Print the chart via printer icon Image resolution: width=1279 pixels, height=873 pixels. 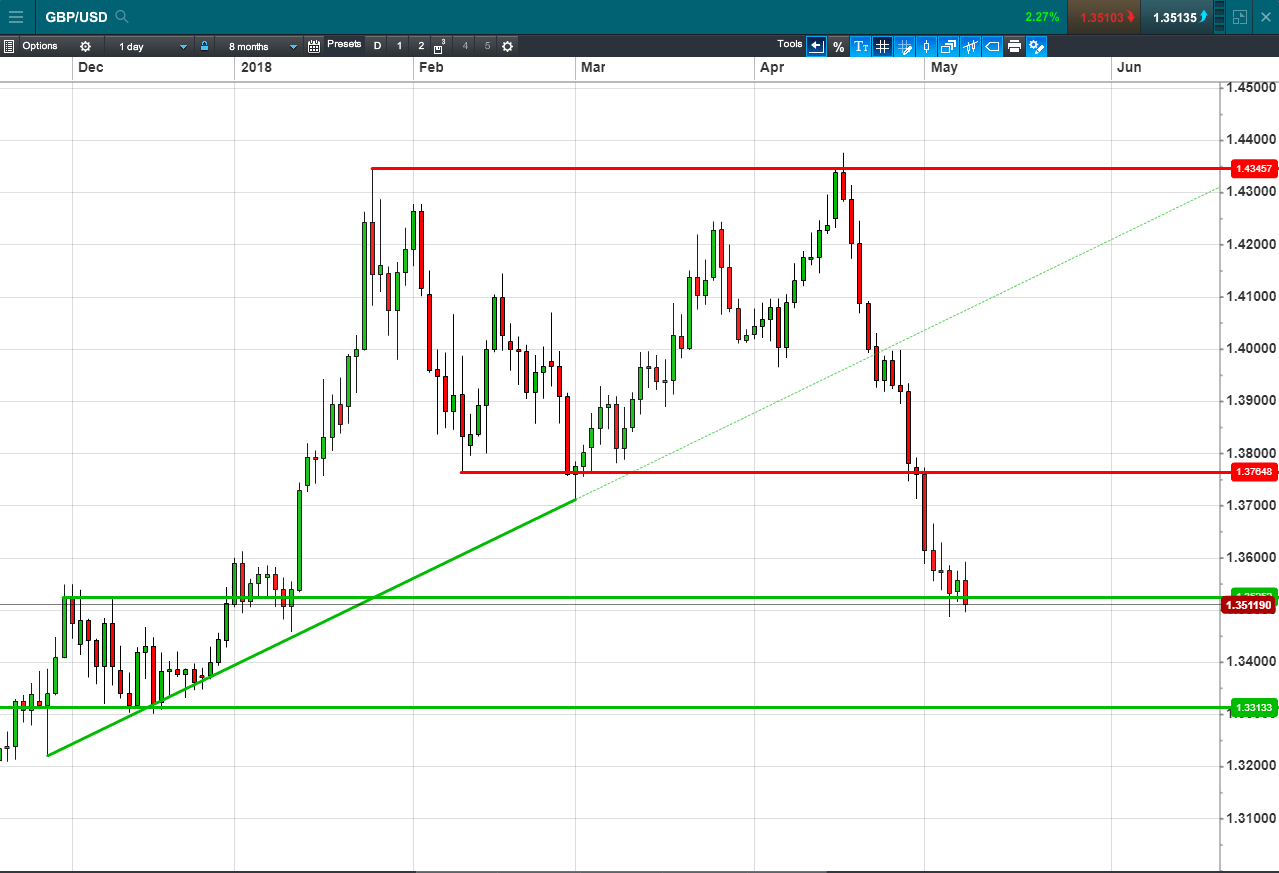coord(1014,46)
